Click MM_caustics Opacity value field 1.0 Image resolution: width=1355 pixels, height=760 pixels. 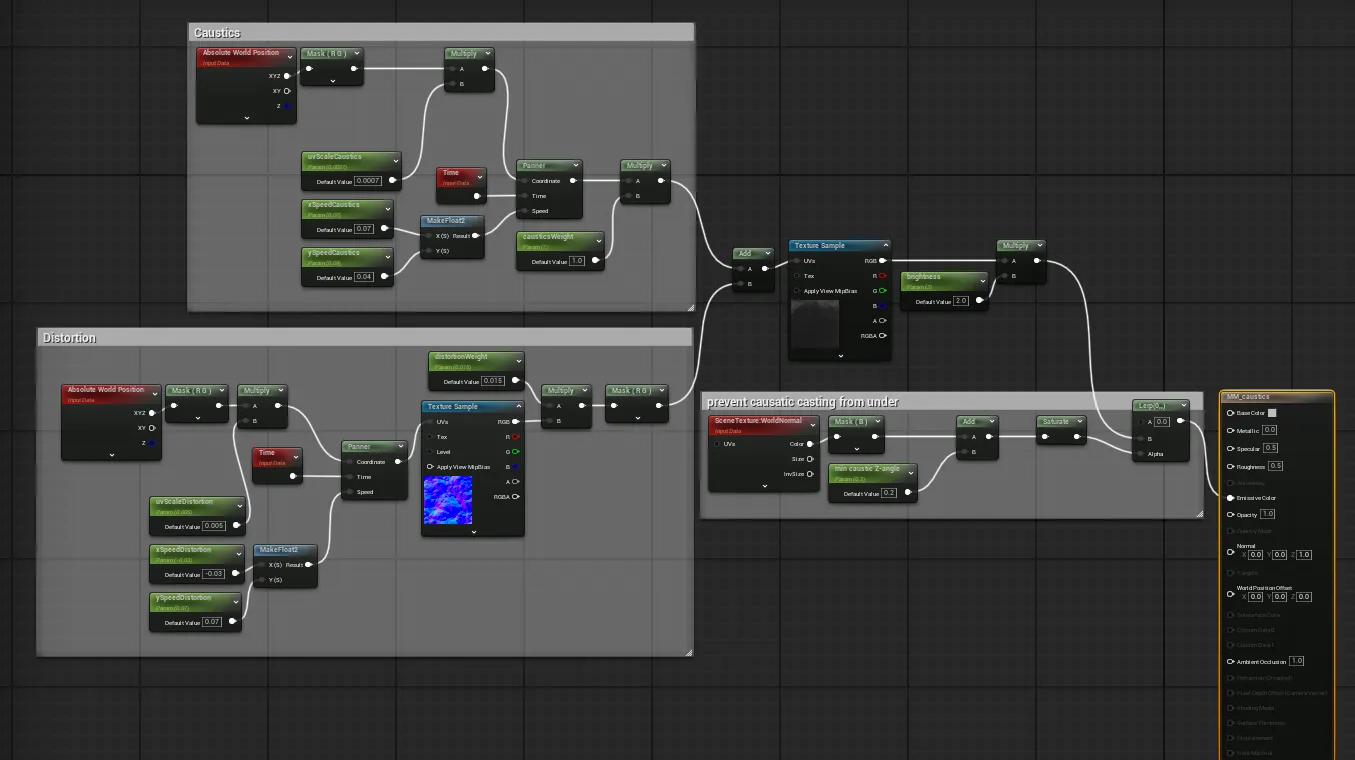pyautogui.click(x=1268, y=514)
